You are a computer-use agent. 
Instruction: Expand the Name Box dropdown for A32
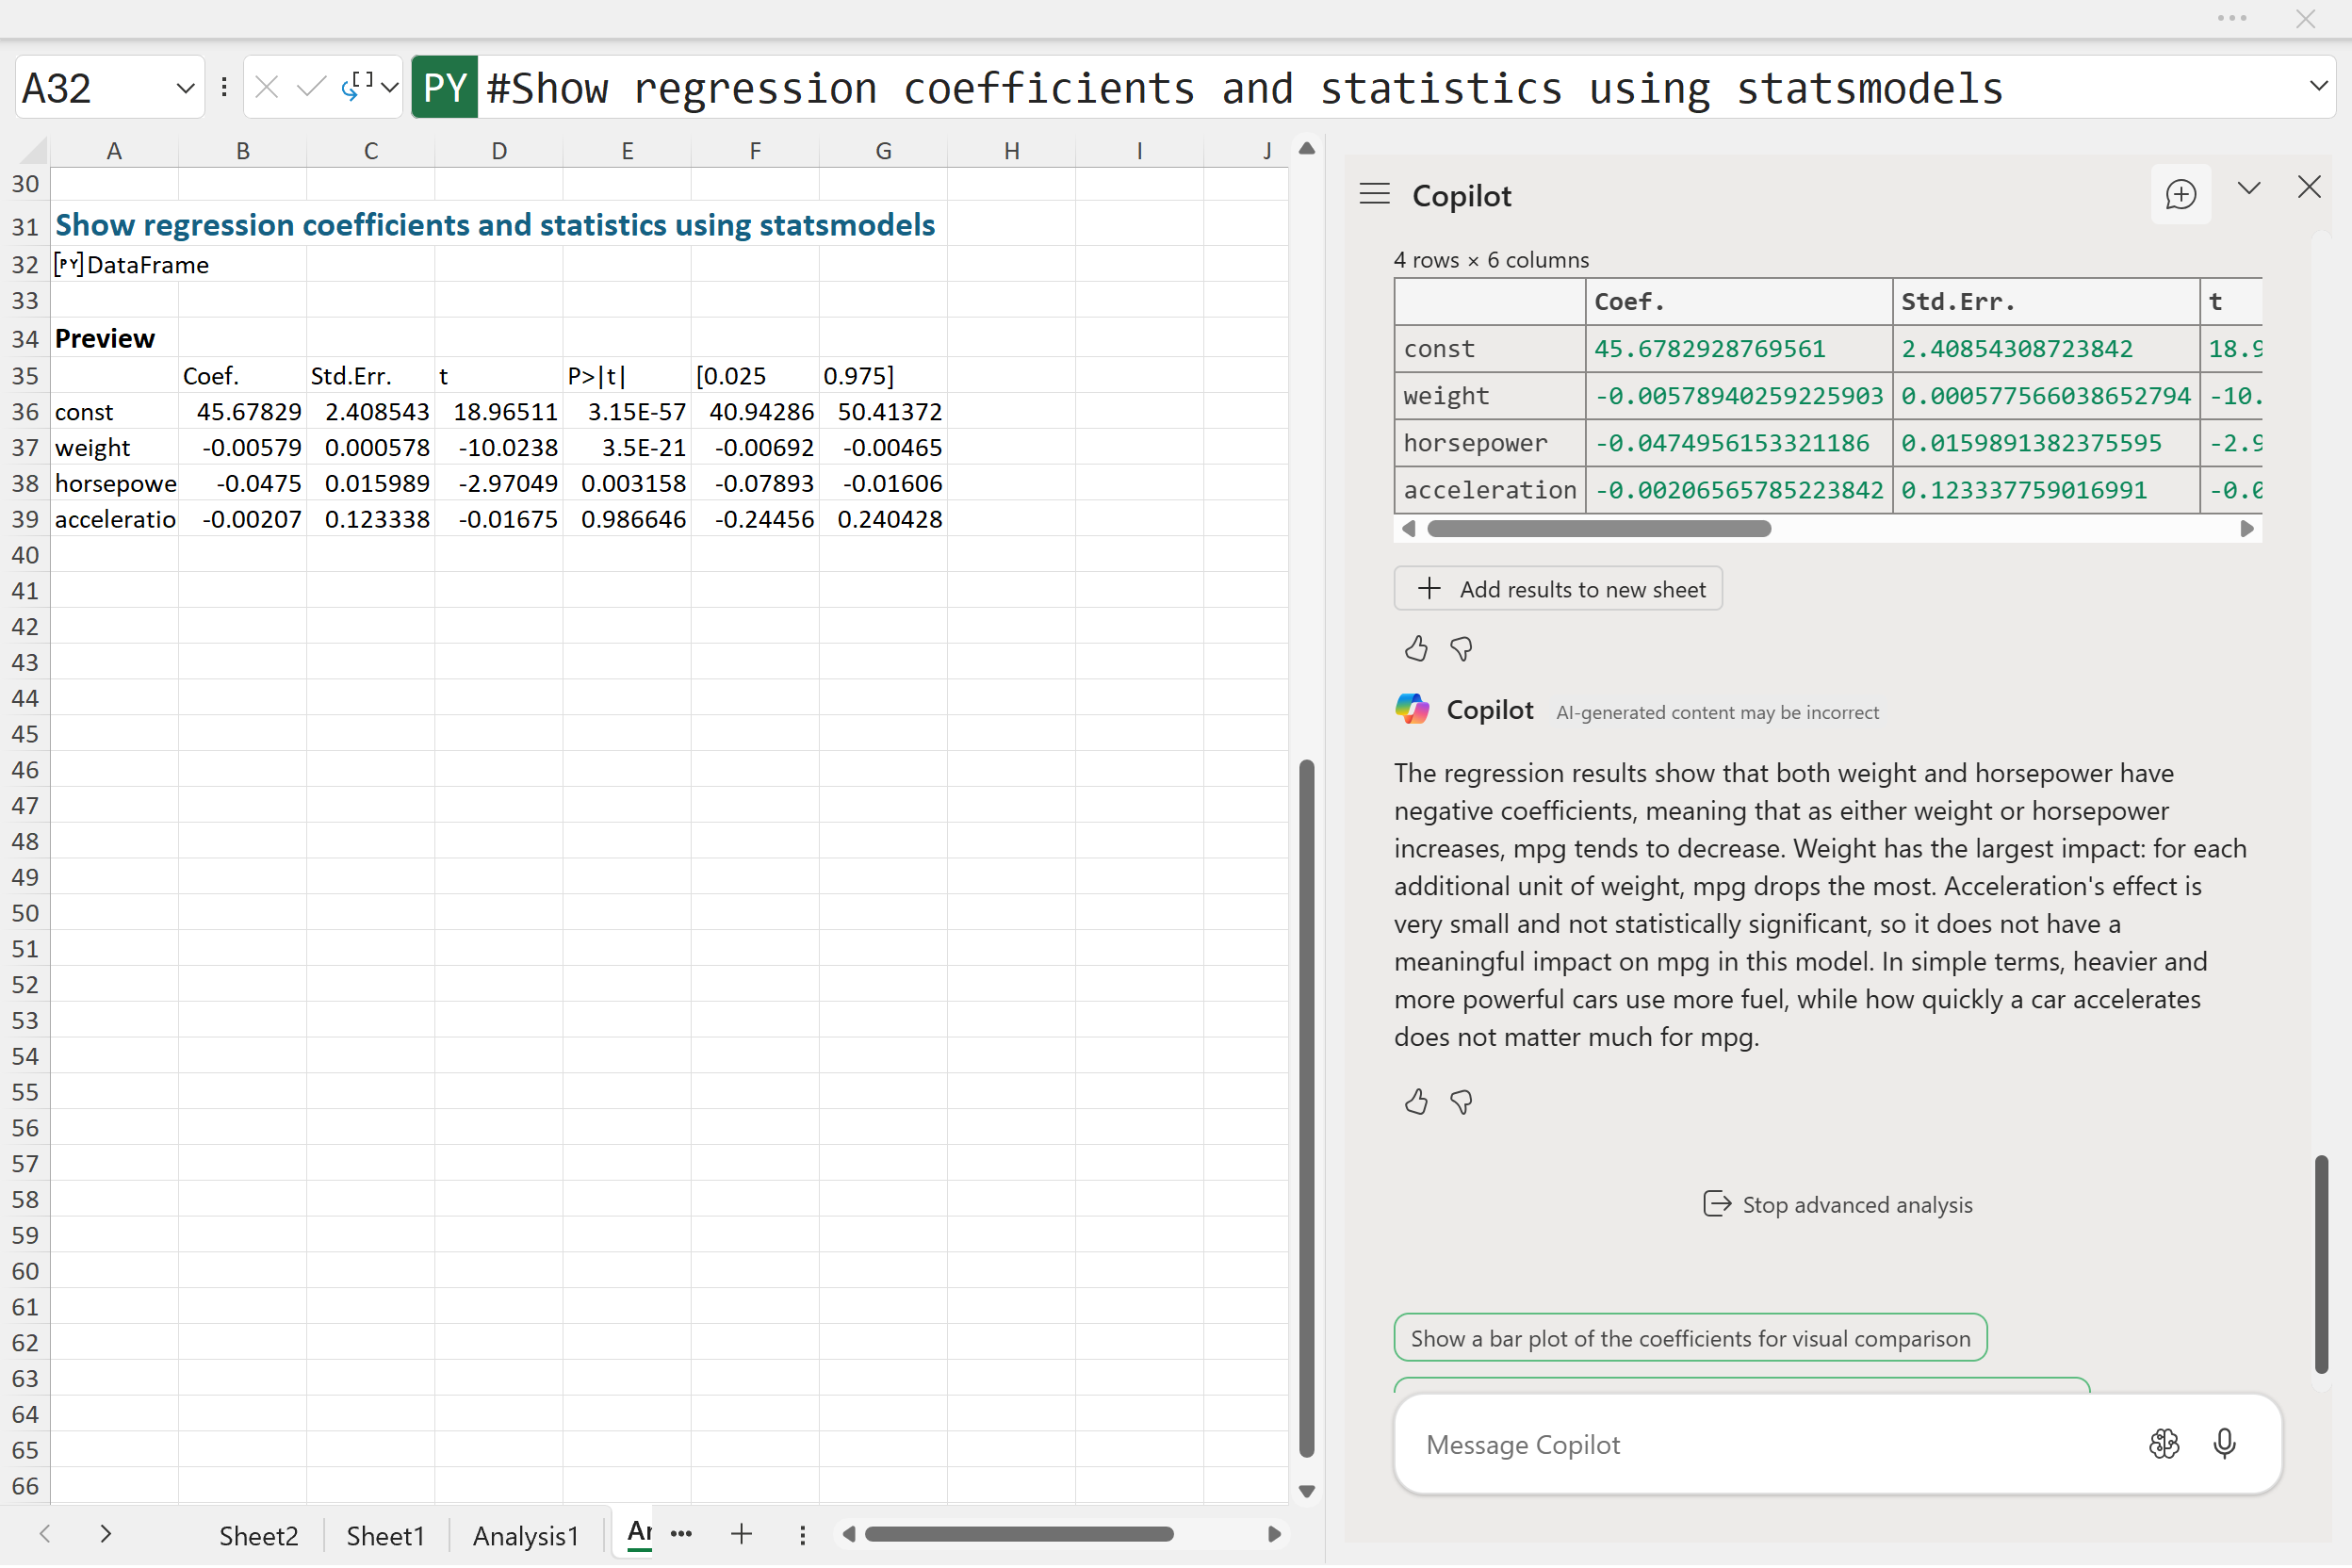pos(185,88)
